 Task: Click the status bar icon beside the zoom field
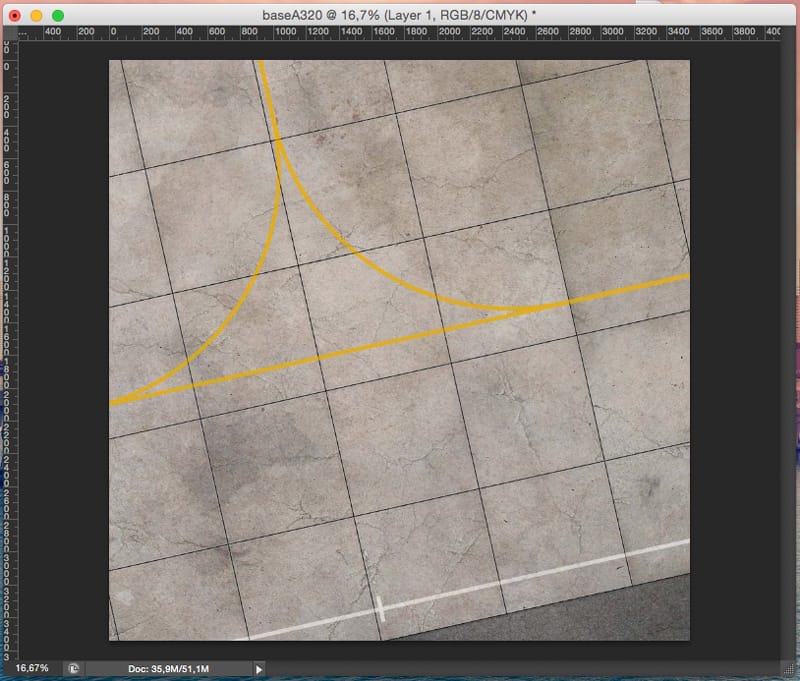(x=74, y=668)
